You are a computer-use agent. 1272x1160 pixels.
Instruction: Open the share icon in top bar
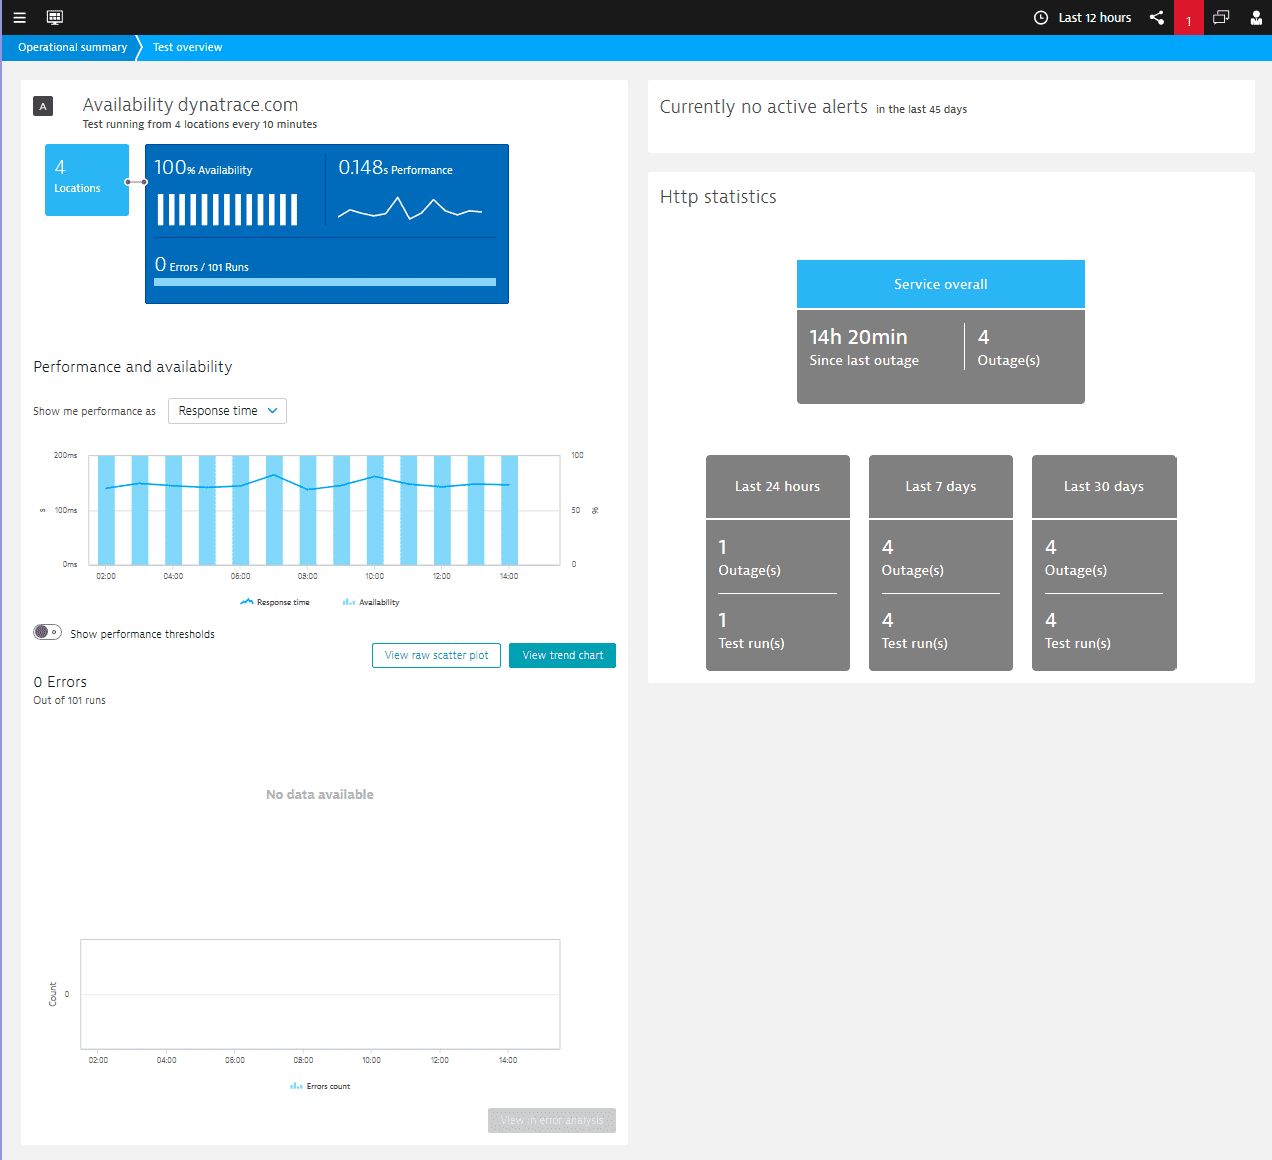tap(1157, 17)
